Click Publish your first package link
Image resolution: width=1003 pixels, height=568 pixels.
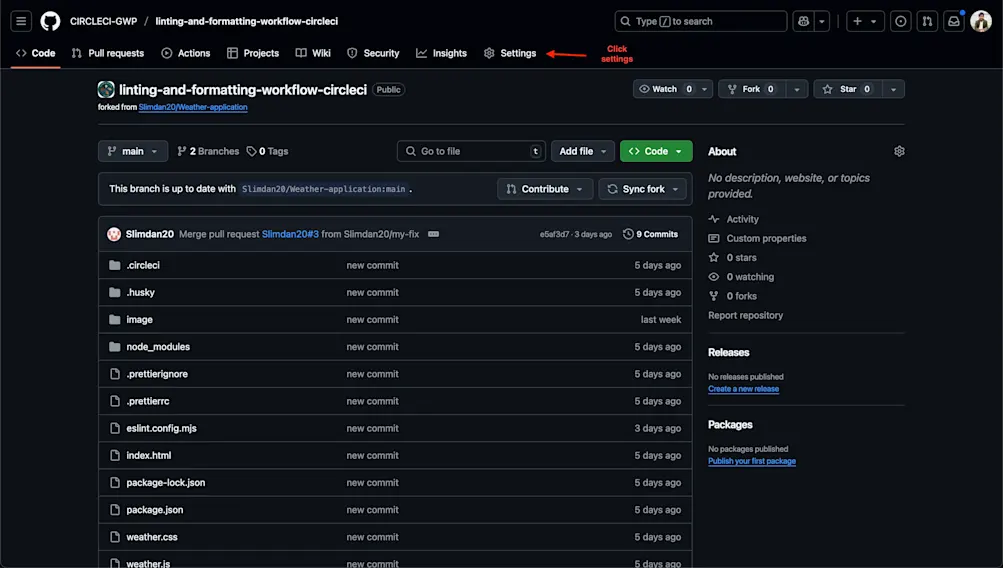752,461
